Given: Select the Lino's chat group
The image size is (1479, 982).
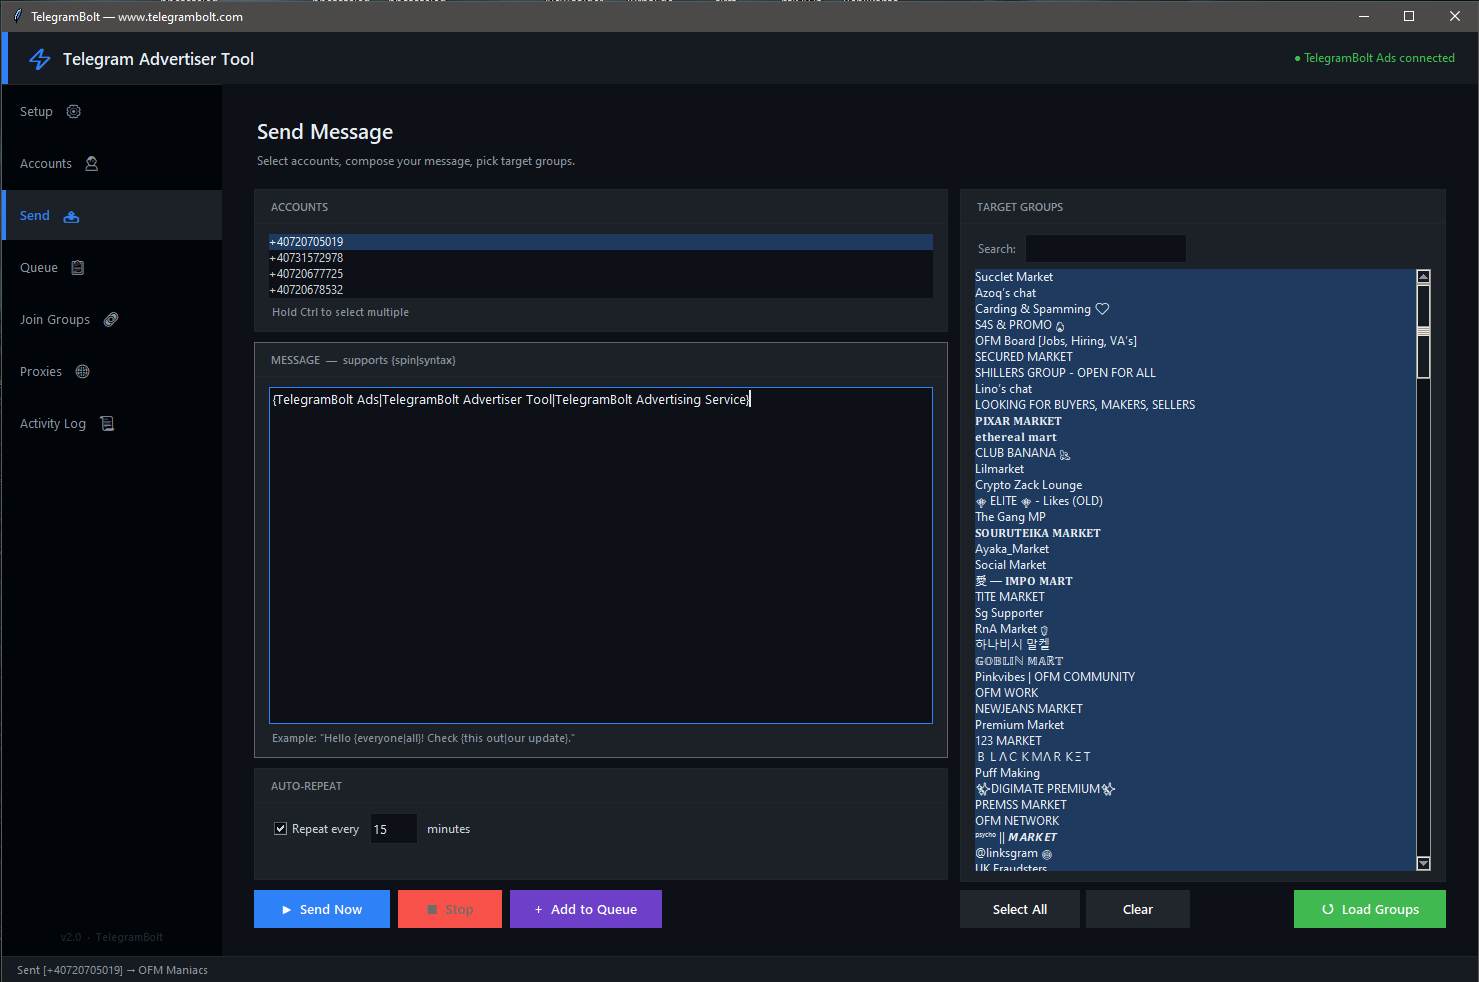Looking at the screenshot, I should (x=1195, y=389).
